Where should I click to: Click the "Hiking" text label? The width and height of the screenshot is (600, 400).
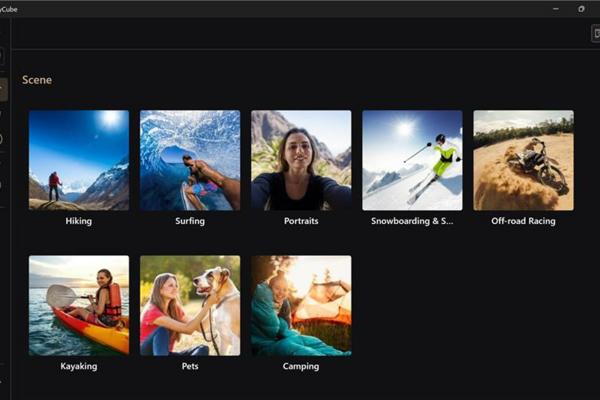click(x=79, y=221)
